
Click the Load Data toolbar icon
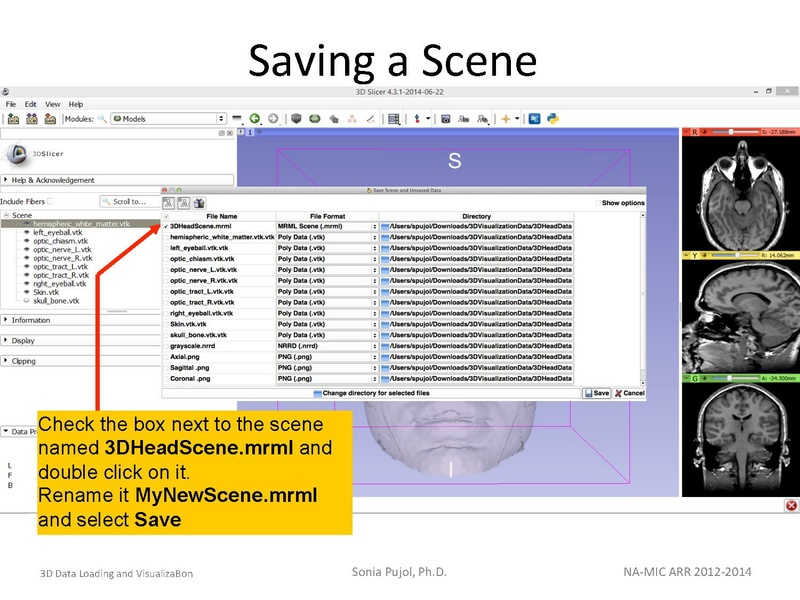point(13,119)
